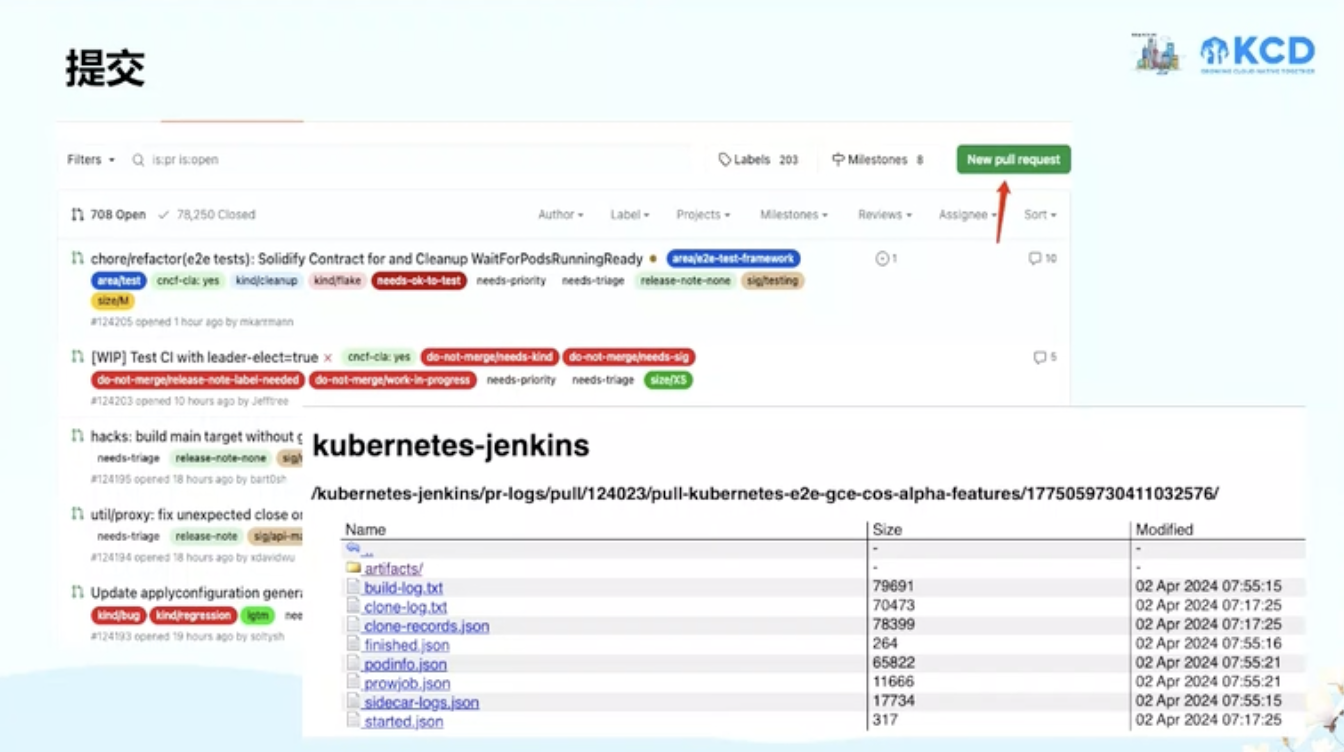Click the sig/testing label
Viewport: 1344px width, 752px height.
775,281
